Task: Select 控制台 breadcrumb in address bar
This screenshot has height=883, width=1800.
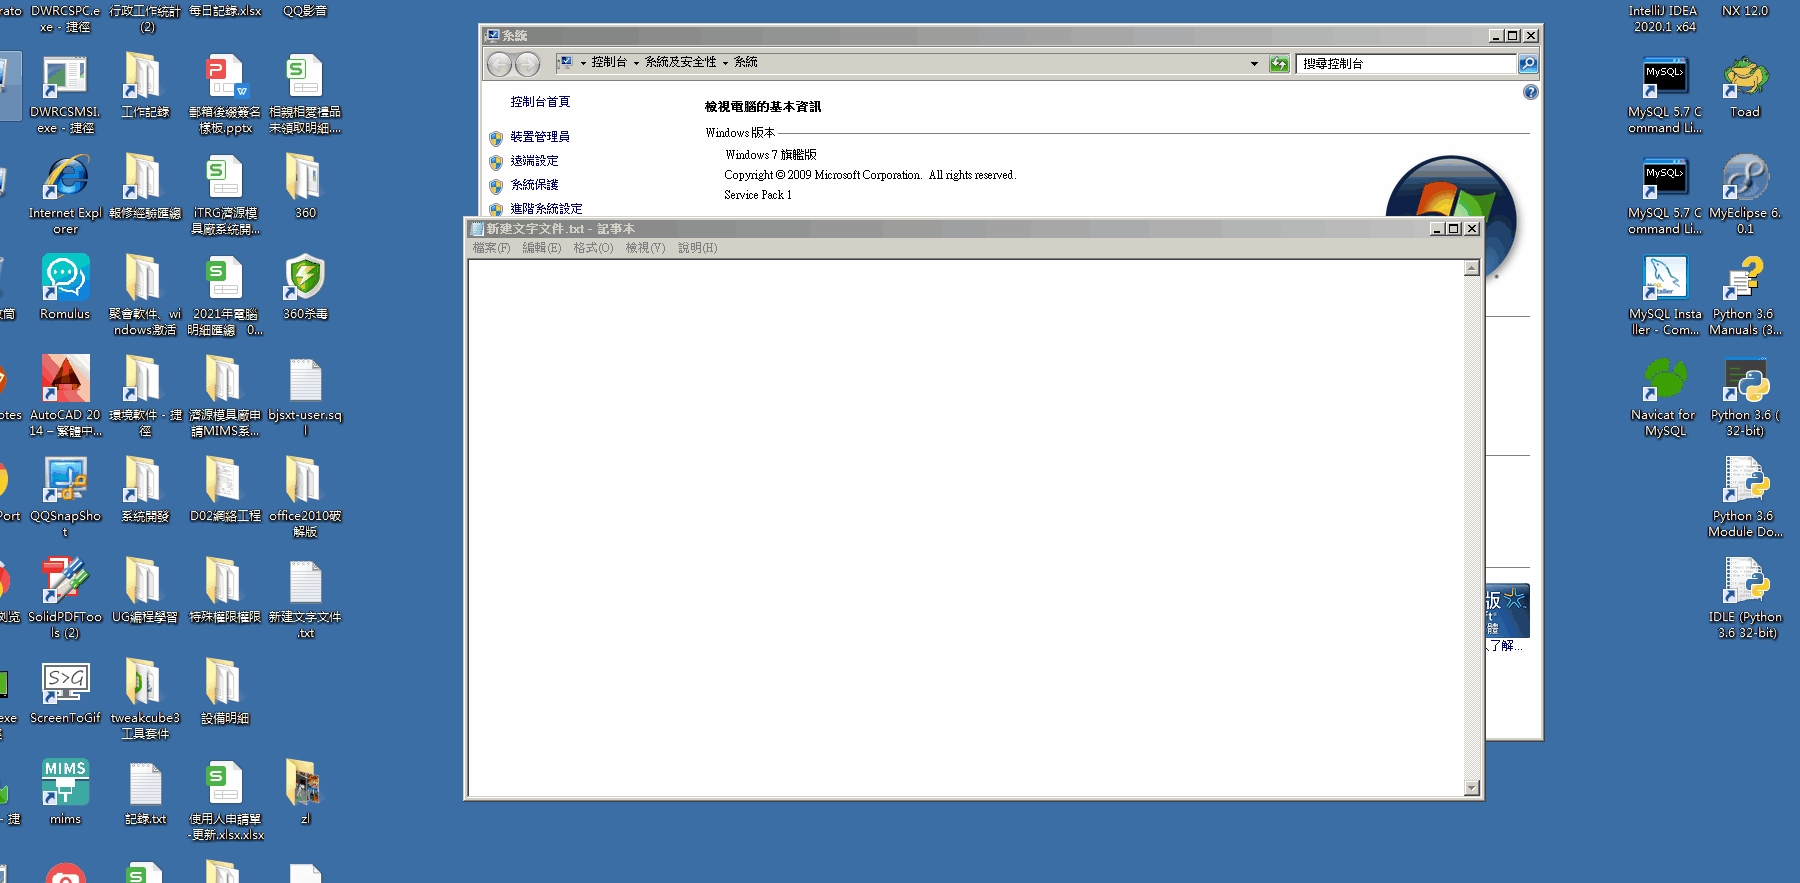Action: (x=609, y=62)
